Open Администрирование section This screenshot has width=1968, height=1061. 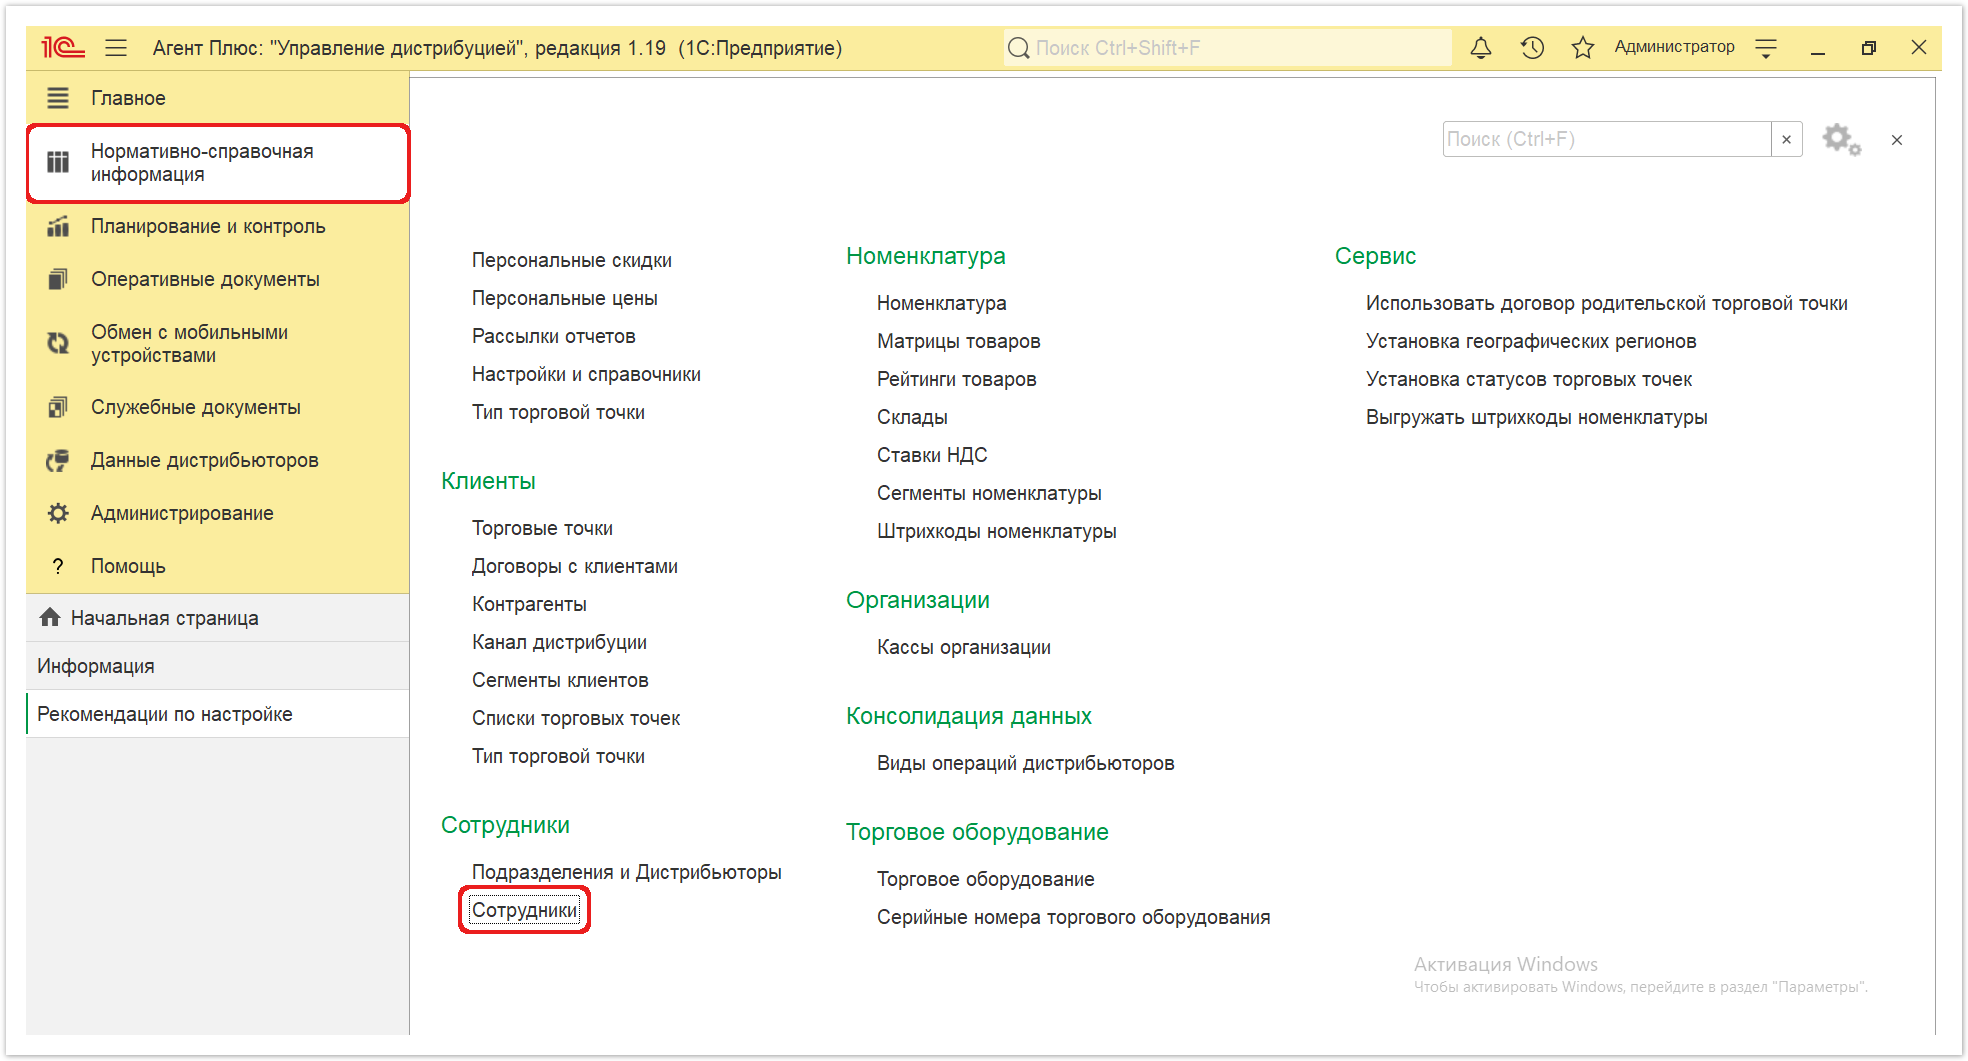click(x=218, y=513)
